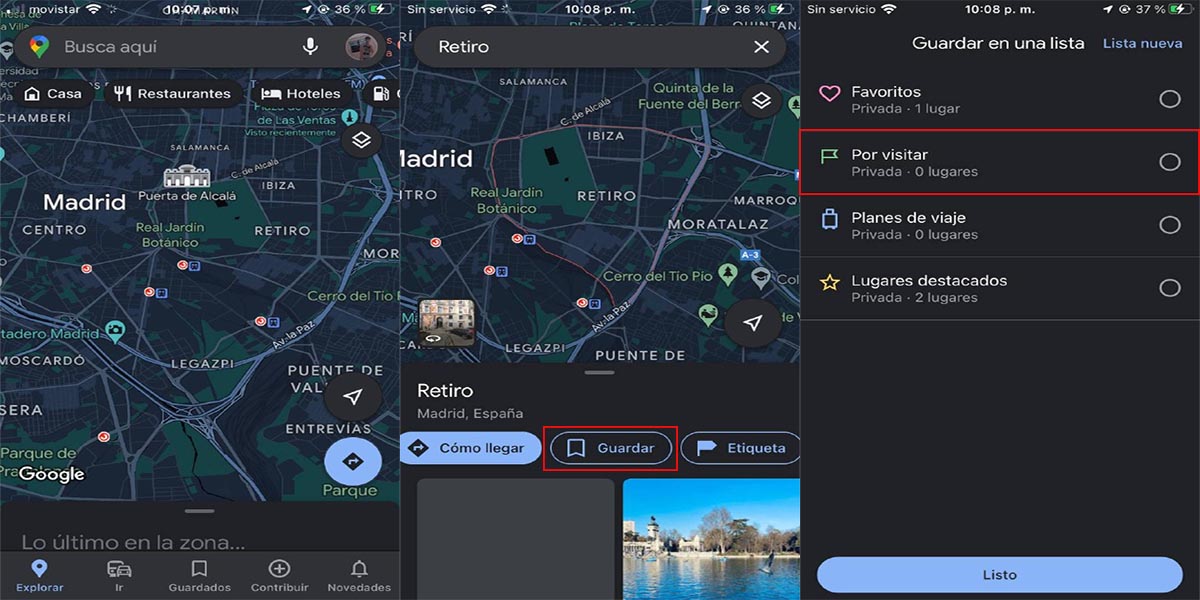This screenshot has height=600, width=1200.
Task: Open map layers in the Retiro screen
Action: 762,100
